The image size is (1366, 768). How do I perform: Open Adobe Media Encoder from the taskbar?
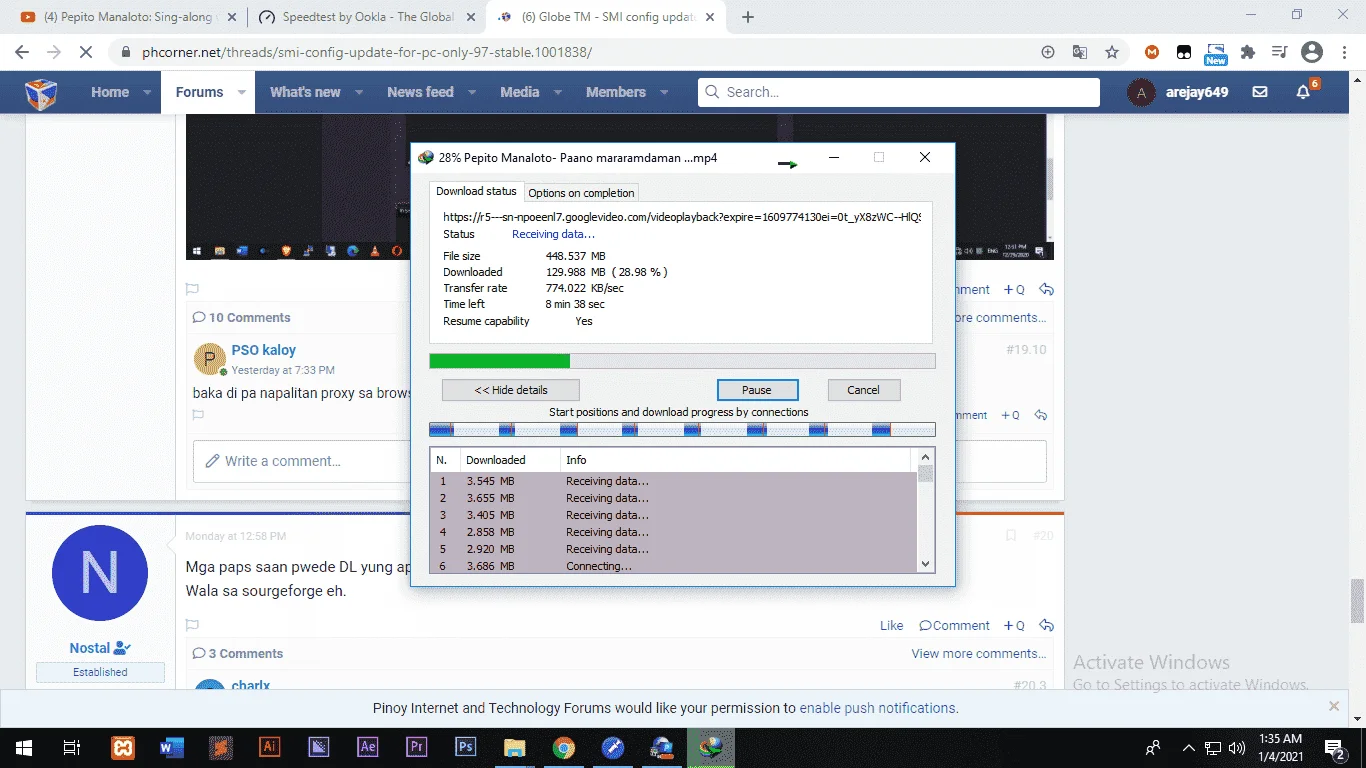[x=318, y=747]
